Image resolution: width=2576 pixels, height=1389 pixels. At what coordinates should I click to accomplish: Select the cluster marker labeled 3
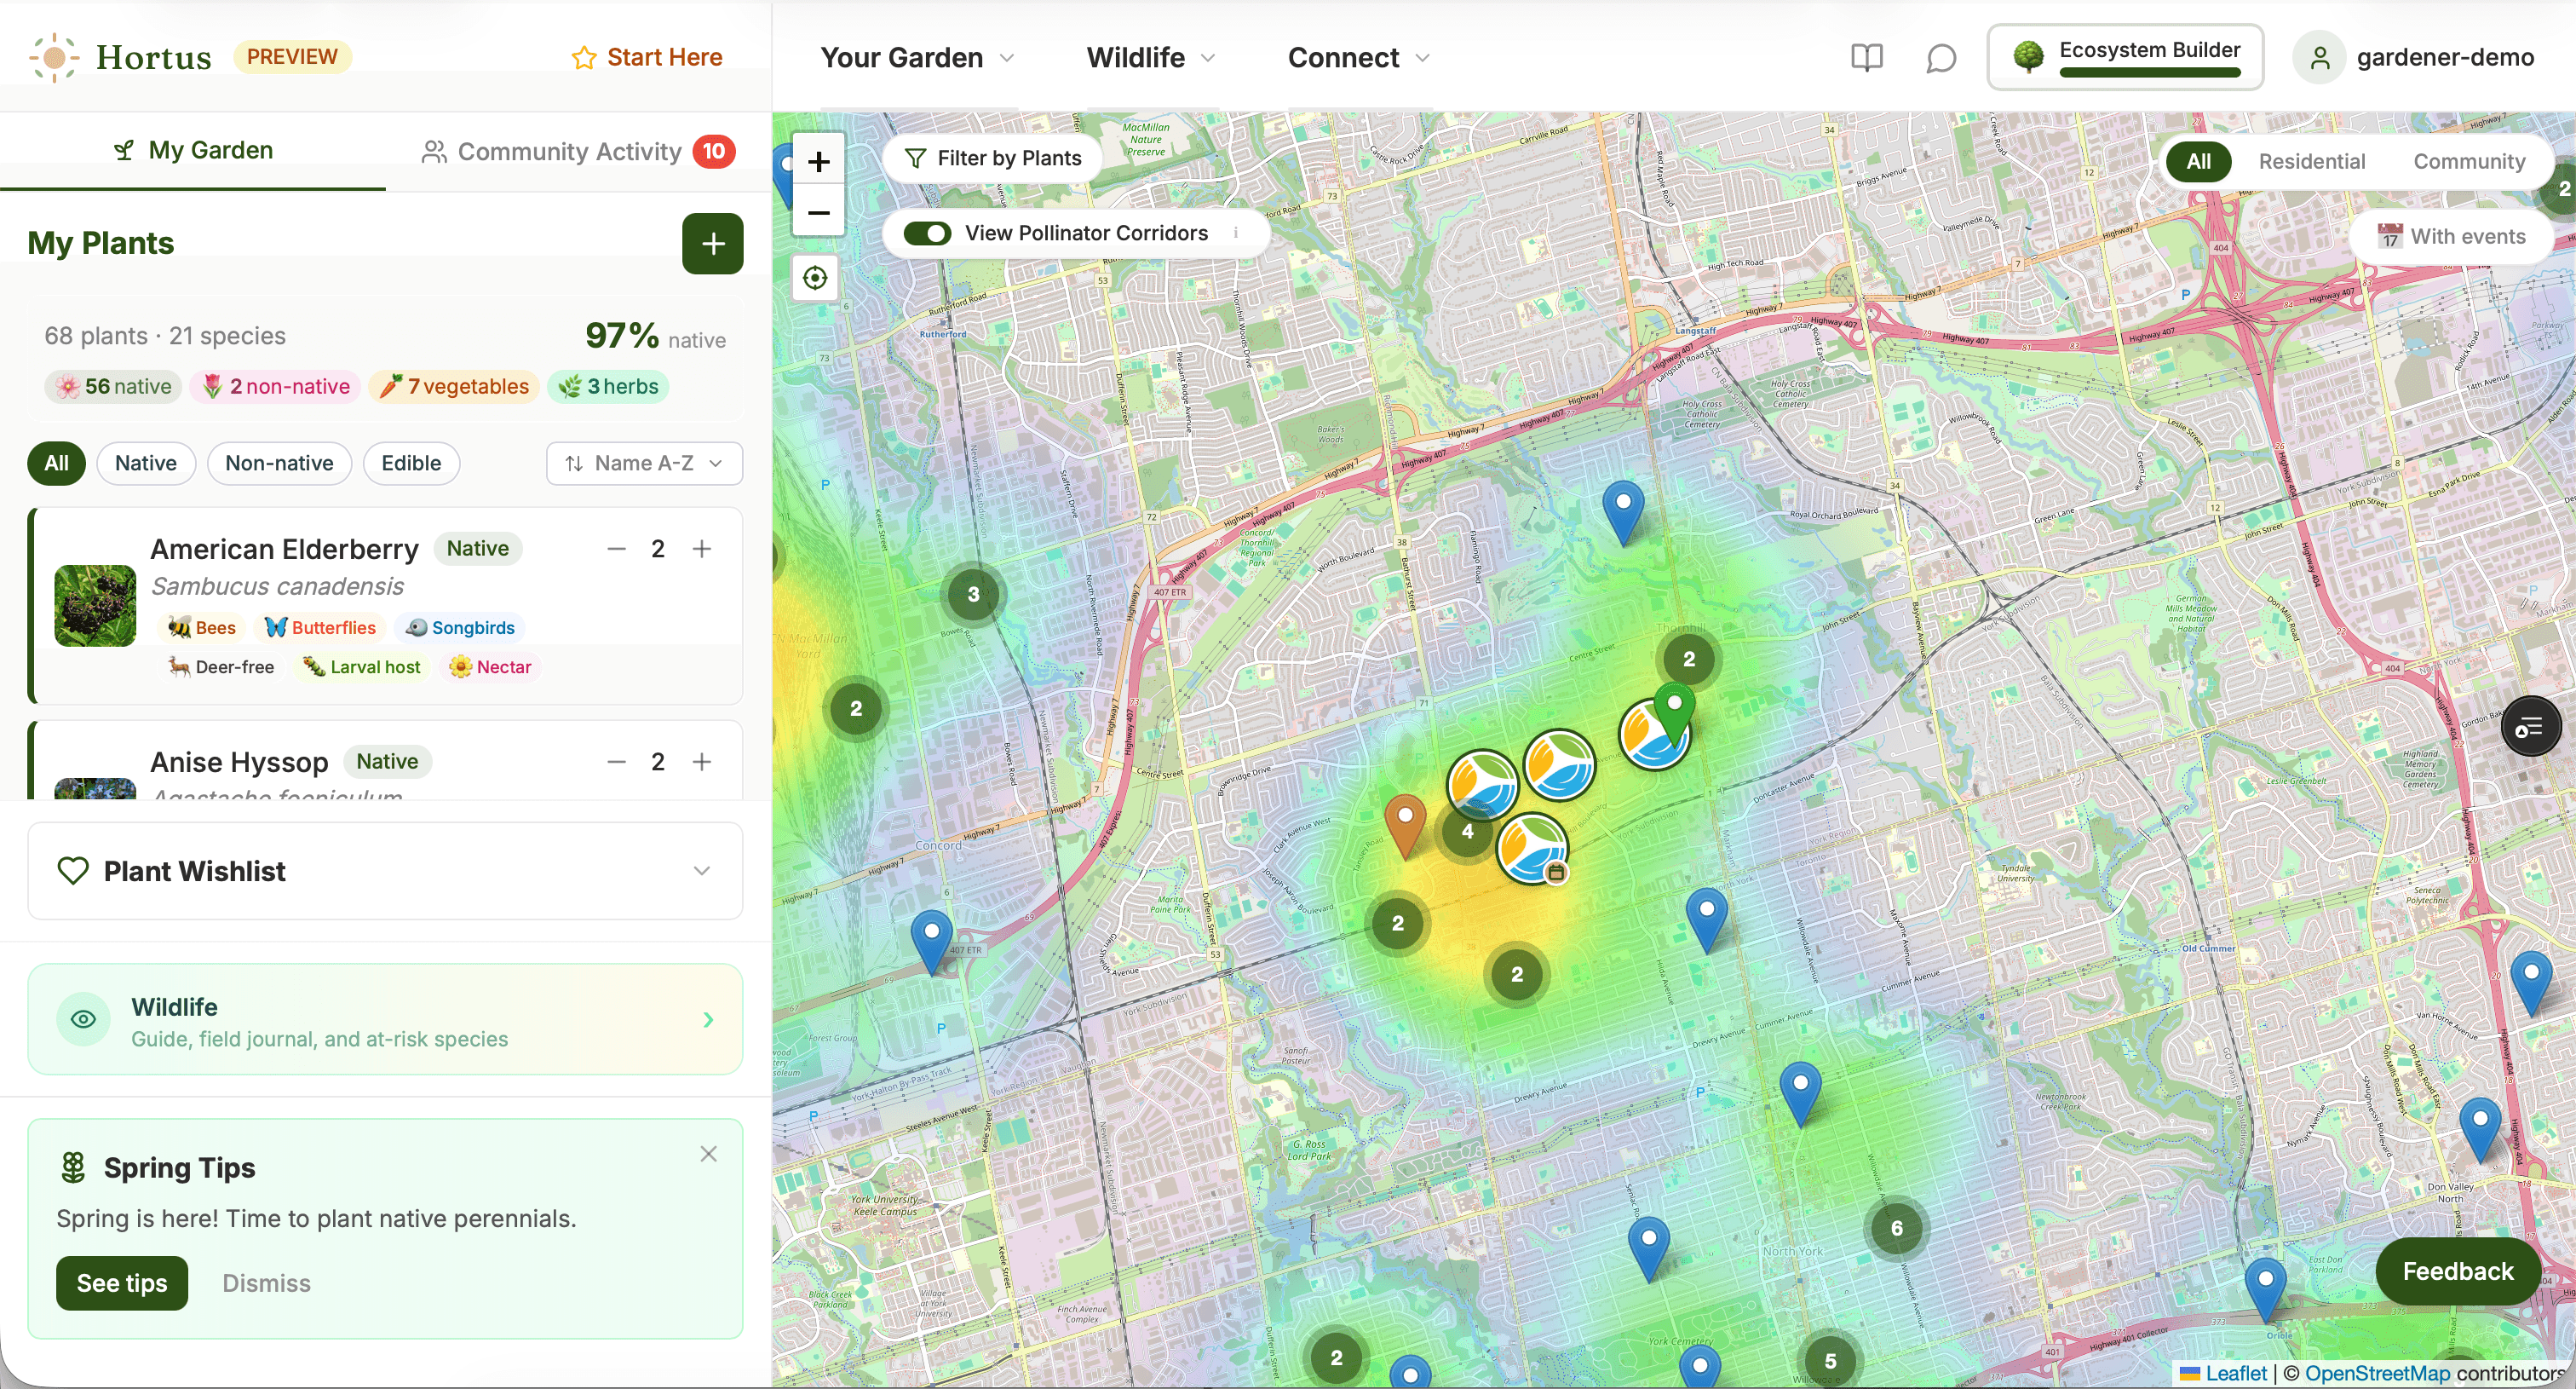click(973, 594)
